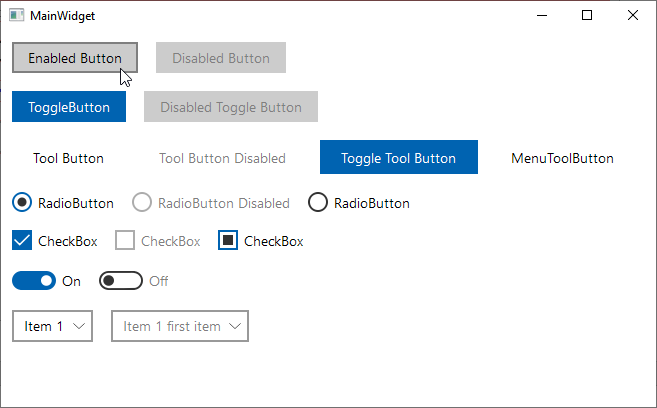Uncheck the checked CheckBox
The image size is (657, 408).
[22, 241]
